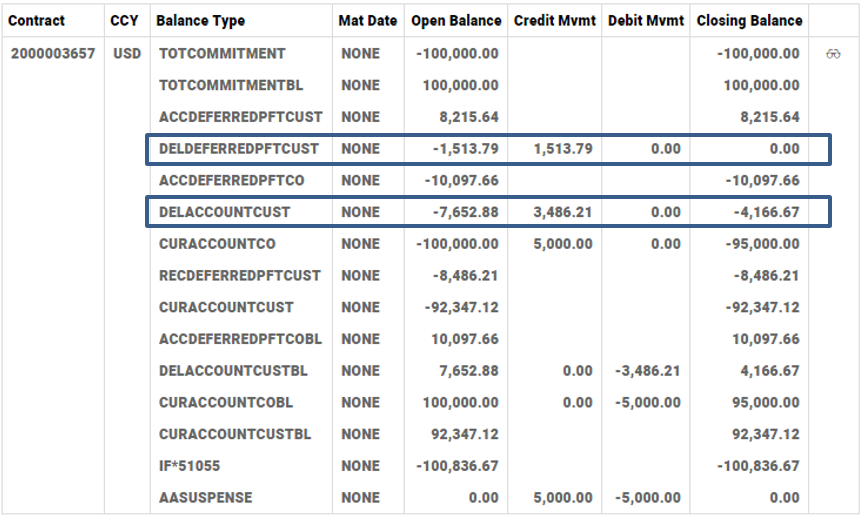This screenshot has width=864, height=519.
Task: Click the Contract column header
Action: (37, 20)
